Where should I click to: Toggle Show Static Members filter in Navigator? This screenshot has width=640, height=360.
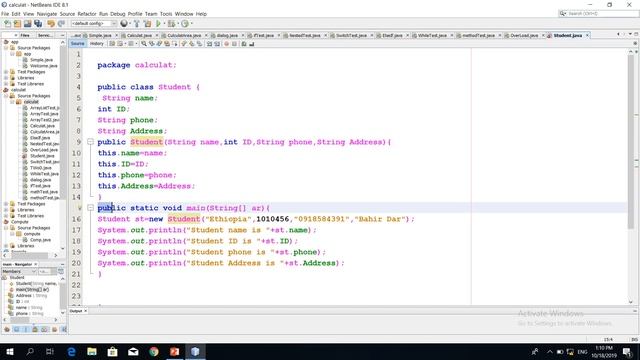point(26,329)
